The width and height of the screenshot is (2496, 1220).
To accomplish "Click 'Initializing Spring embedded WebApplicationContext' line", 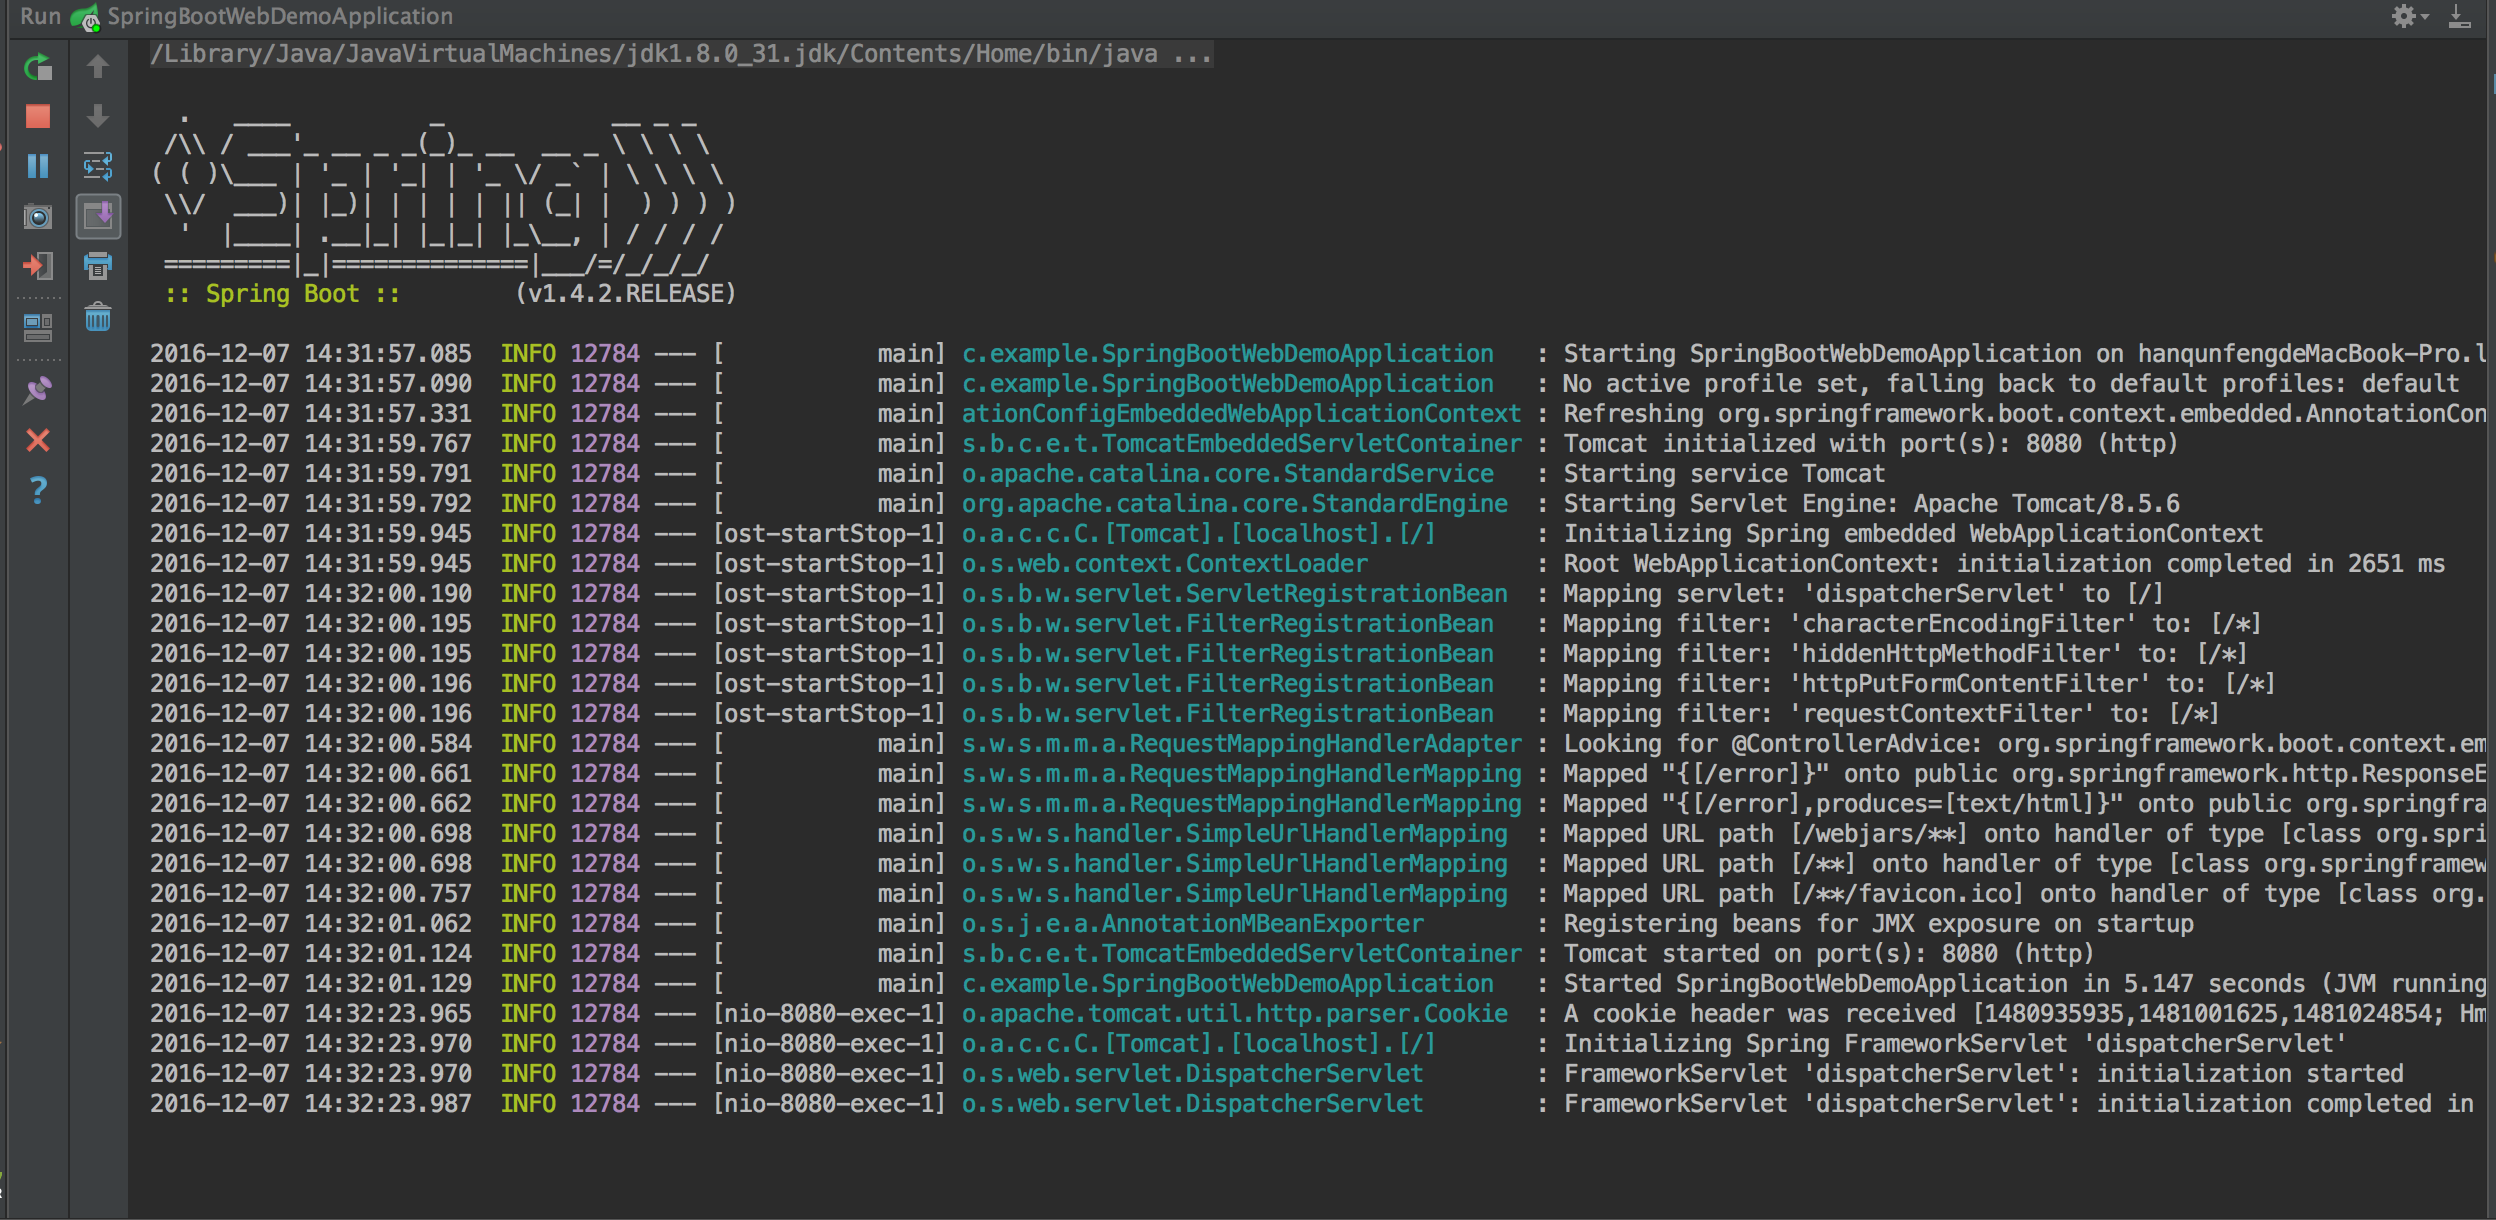I will 1913,534.
